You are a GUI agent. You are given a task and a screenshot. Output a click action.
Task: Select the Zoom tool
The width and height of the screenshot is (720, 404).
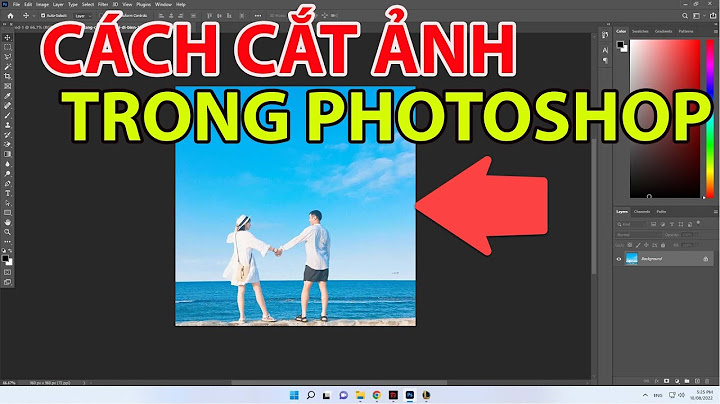tap(7, 232)
